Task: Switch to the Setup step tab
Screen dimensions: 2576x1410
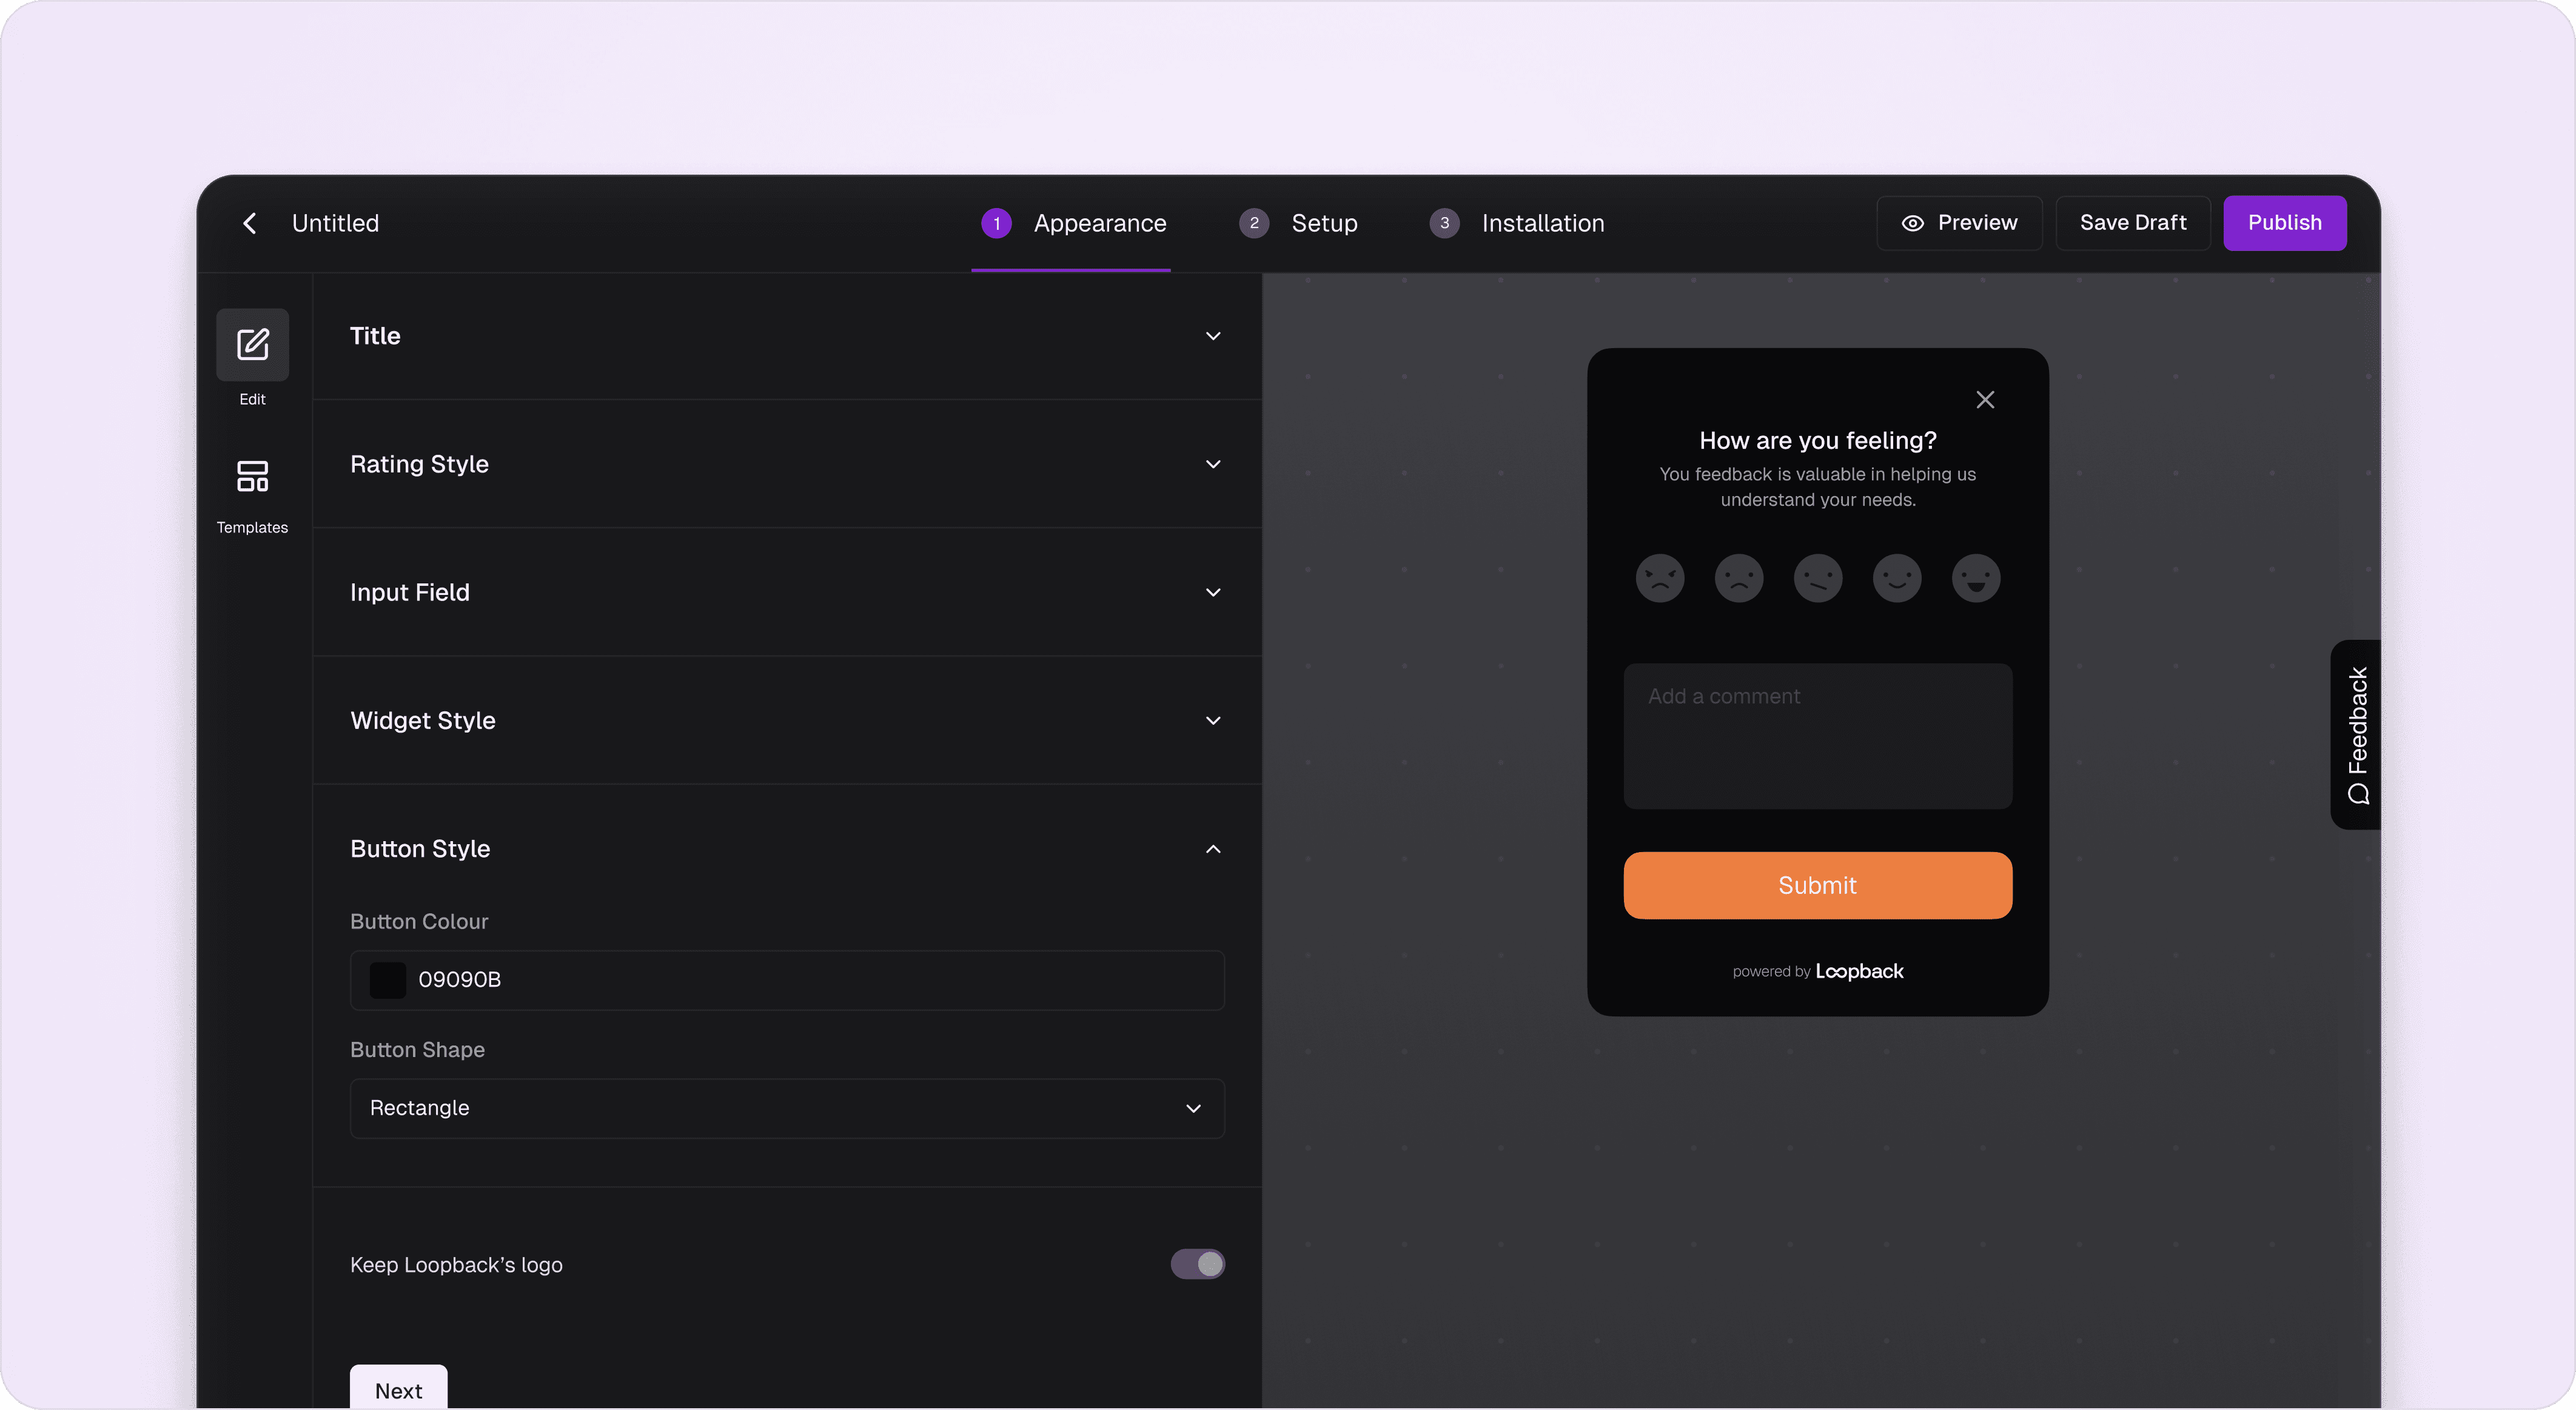Action: click(1298, 223)
